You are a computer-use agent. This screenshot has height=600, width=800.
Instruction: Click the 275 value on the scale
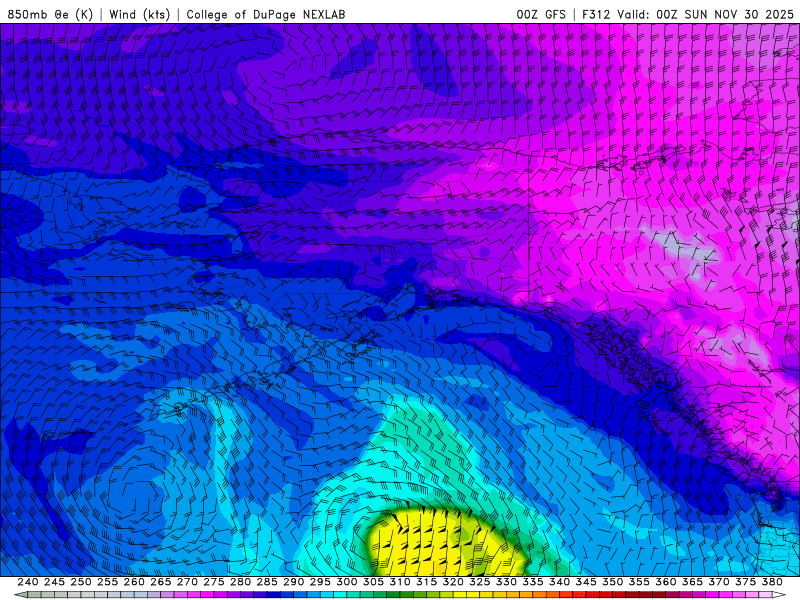coord(214,582)
